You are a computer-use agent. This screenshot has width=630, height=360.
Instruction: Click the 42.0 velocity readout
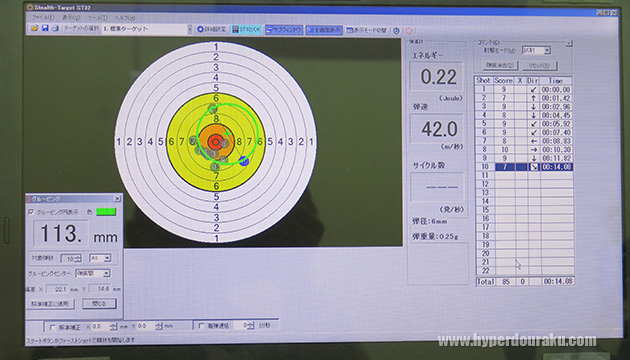(437, 129)
